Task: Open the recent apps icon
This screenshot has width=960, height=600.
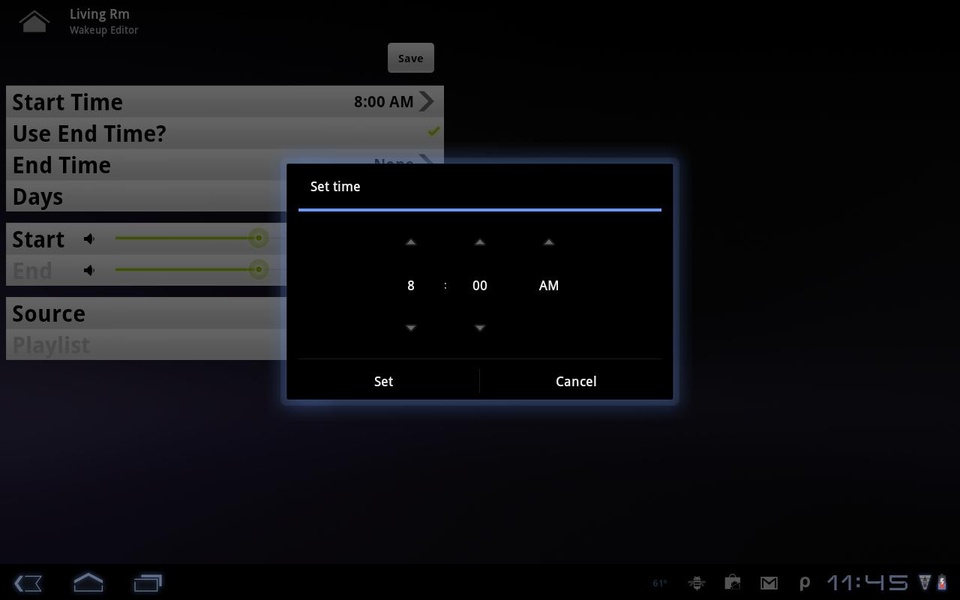Action: point(148,583)
